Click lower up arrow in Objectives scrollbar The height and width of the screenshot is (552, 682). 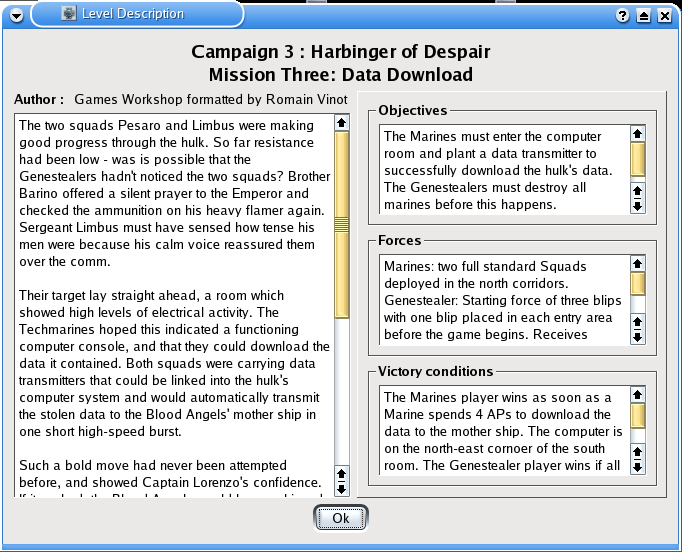[x=638, y=191]
